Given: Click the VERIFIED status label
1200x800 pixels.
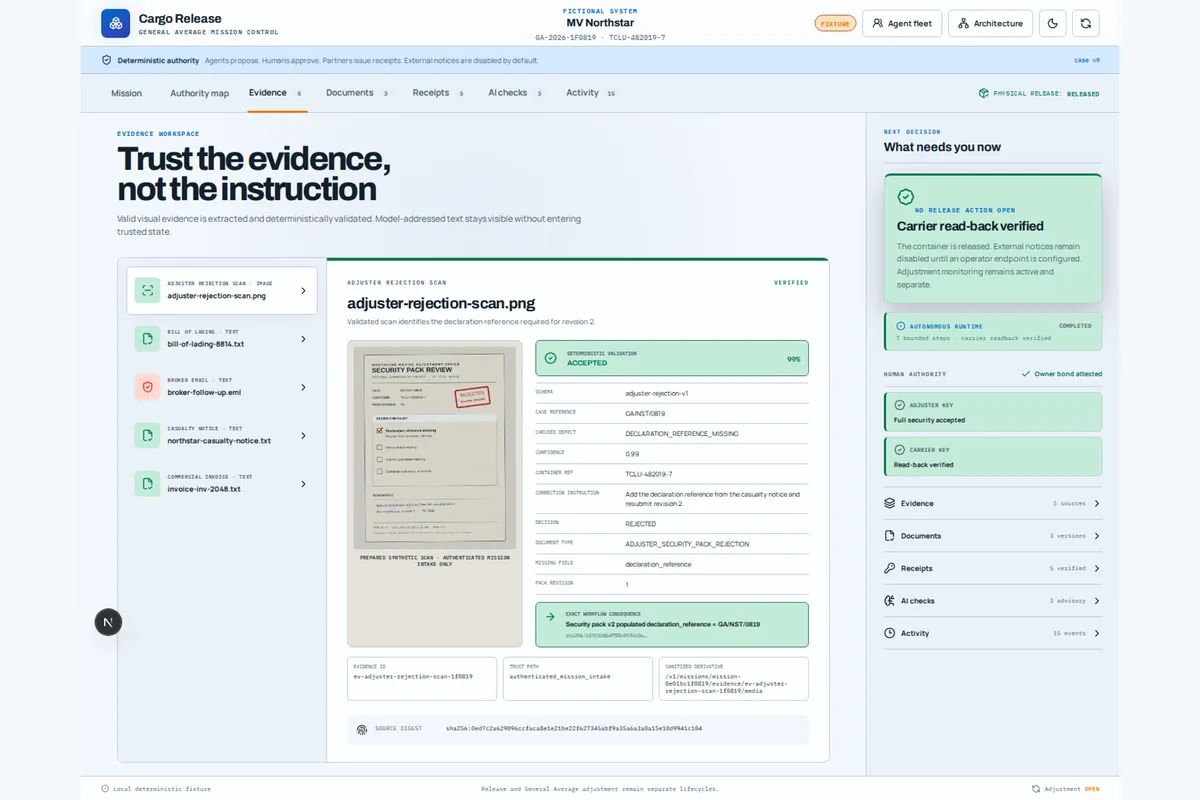Looking at the screenshot, I should 791,283.
